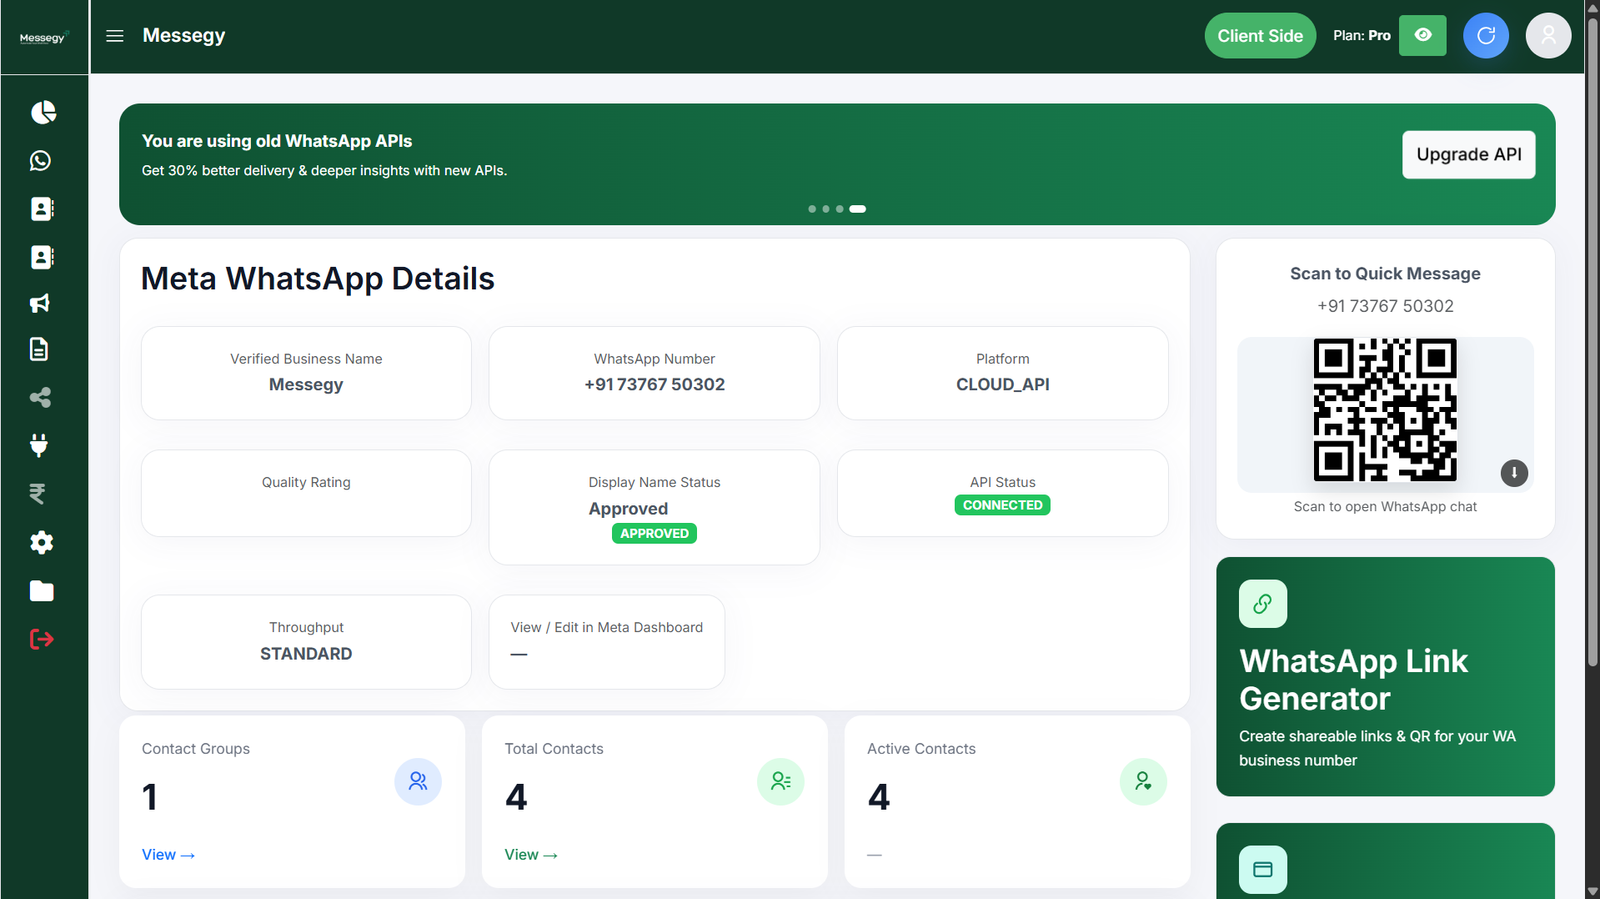Open the second contacts book sidebar icon
Viewport: 1600px width, 899px height.
(x=42, y=257)
